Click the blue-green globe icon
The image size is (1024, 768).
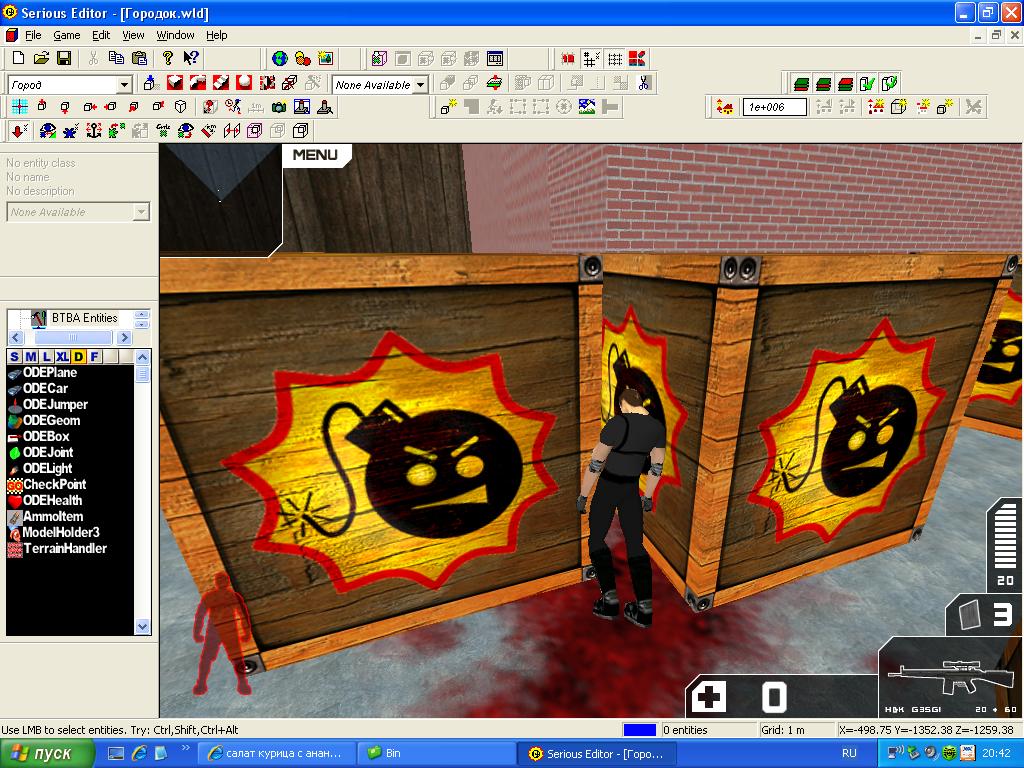280,59
